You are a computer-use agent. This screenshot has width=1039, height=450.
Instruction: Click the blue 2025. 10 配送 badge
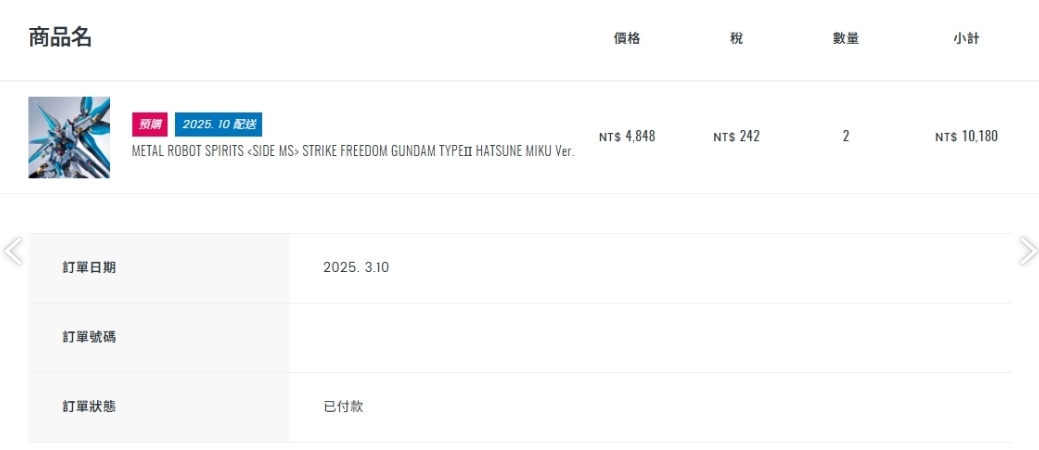point(218,124)
